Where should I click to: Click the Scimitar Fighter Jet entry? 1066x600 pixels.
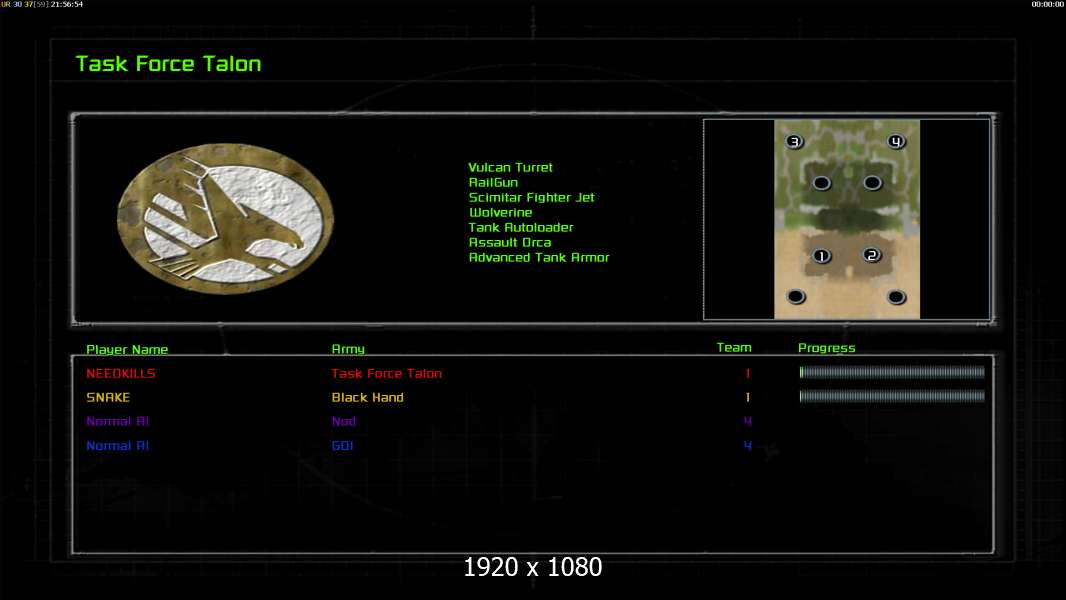click(x=532, y=197)
